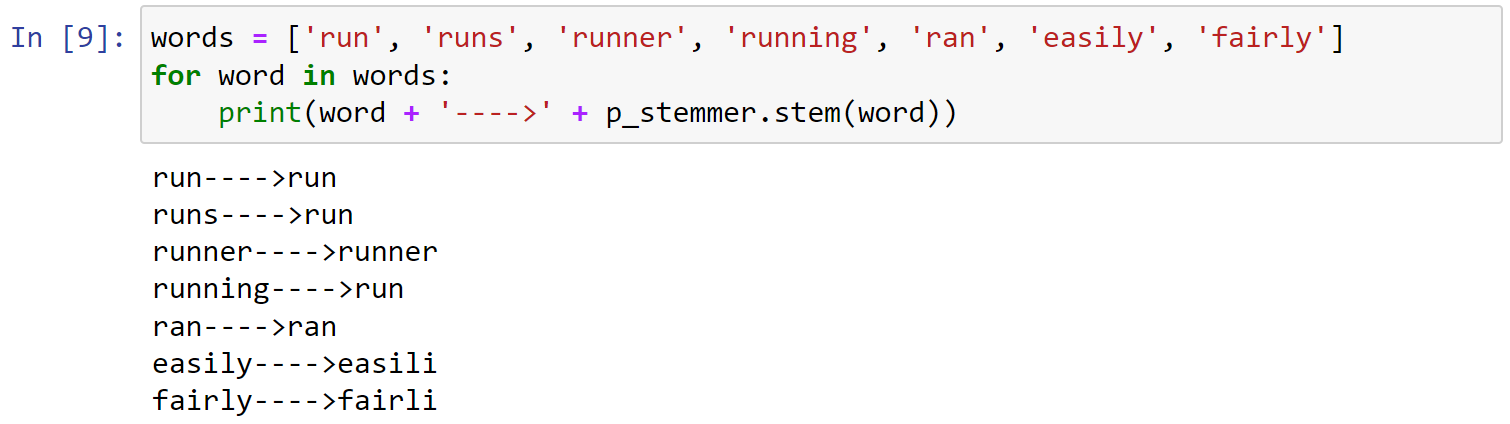
Task: Click output line fairly---->fairli
Action: point(295,401)
